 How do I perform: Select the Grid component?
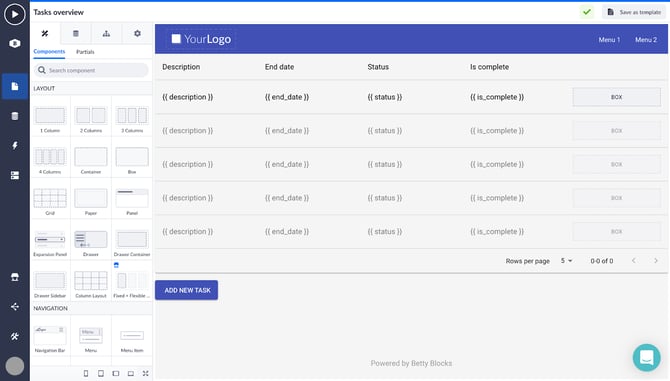[50, 201]
